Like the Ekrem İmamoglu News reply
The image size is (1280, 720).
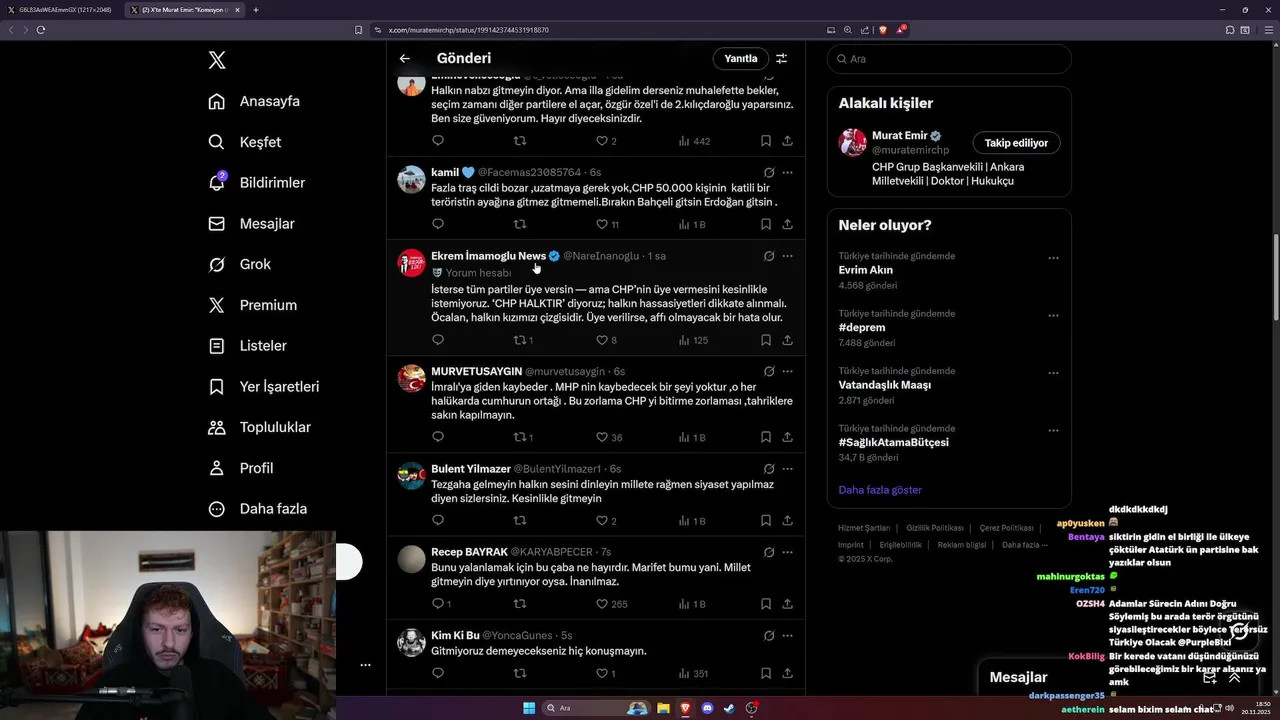point(602,340)
